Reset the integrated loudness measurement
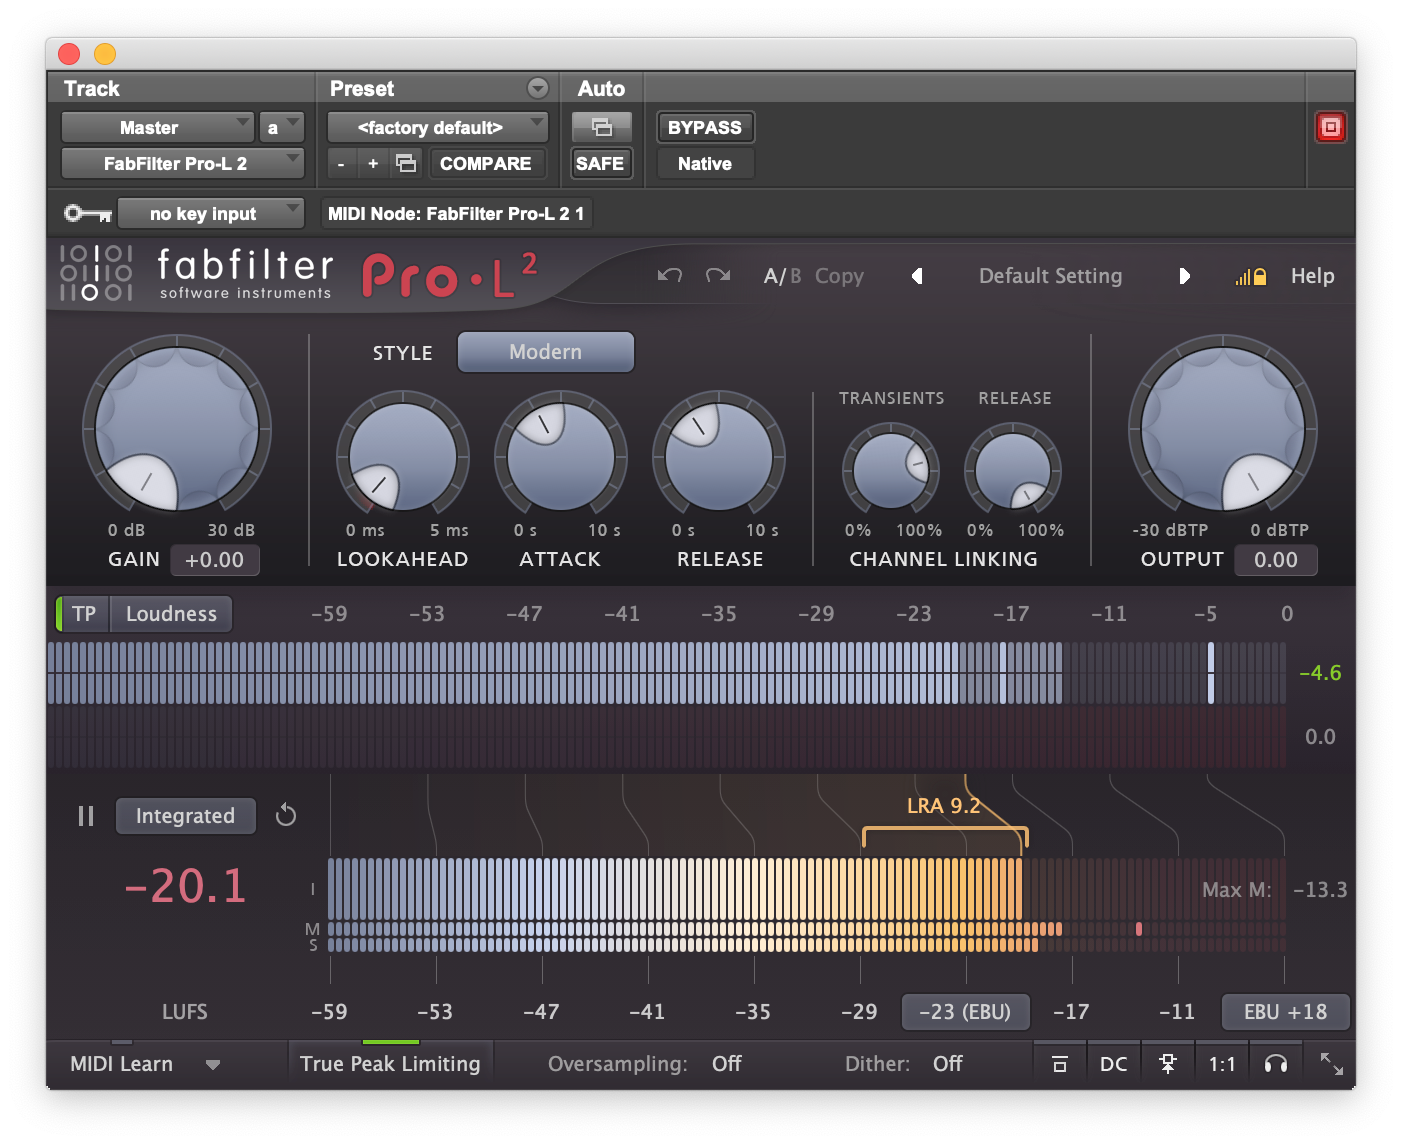Screen dimensions: 1402x1144 tap(286, 815)
